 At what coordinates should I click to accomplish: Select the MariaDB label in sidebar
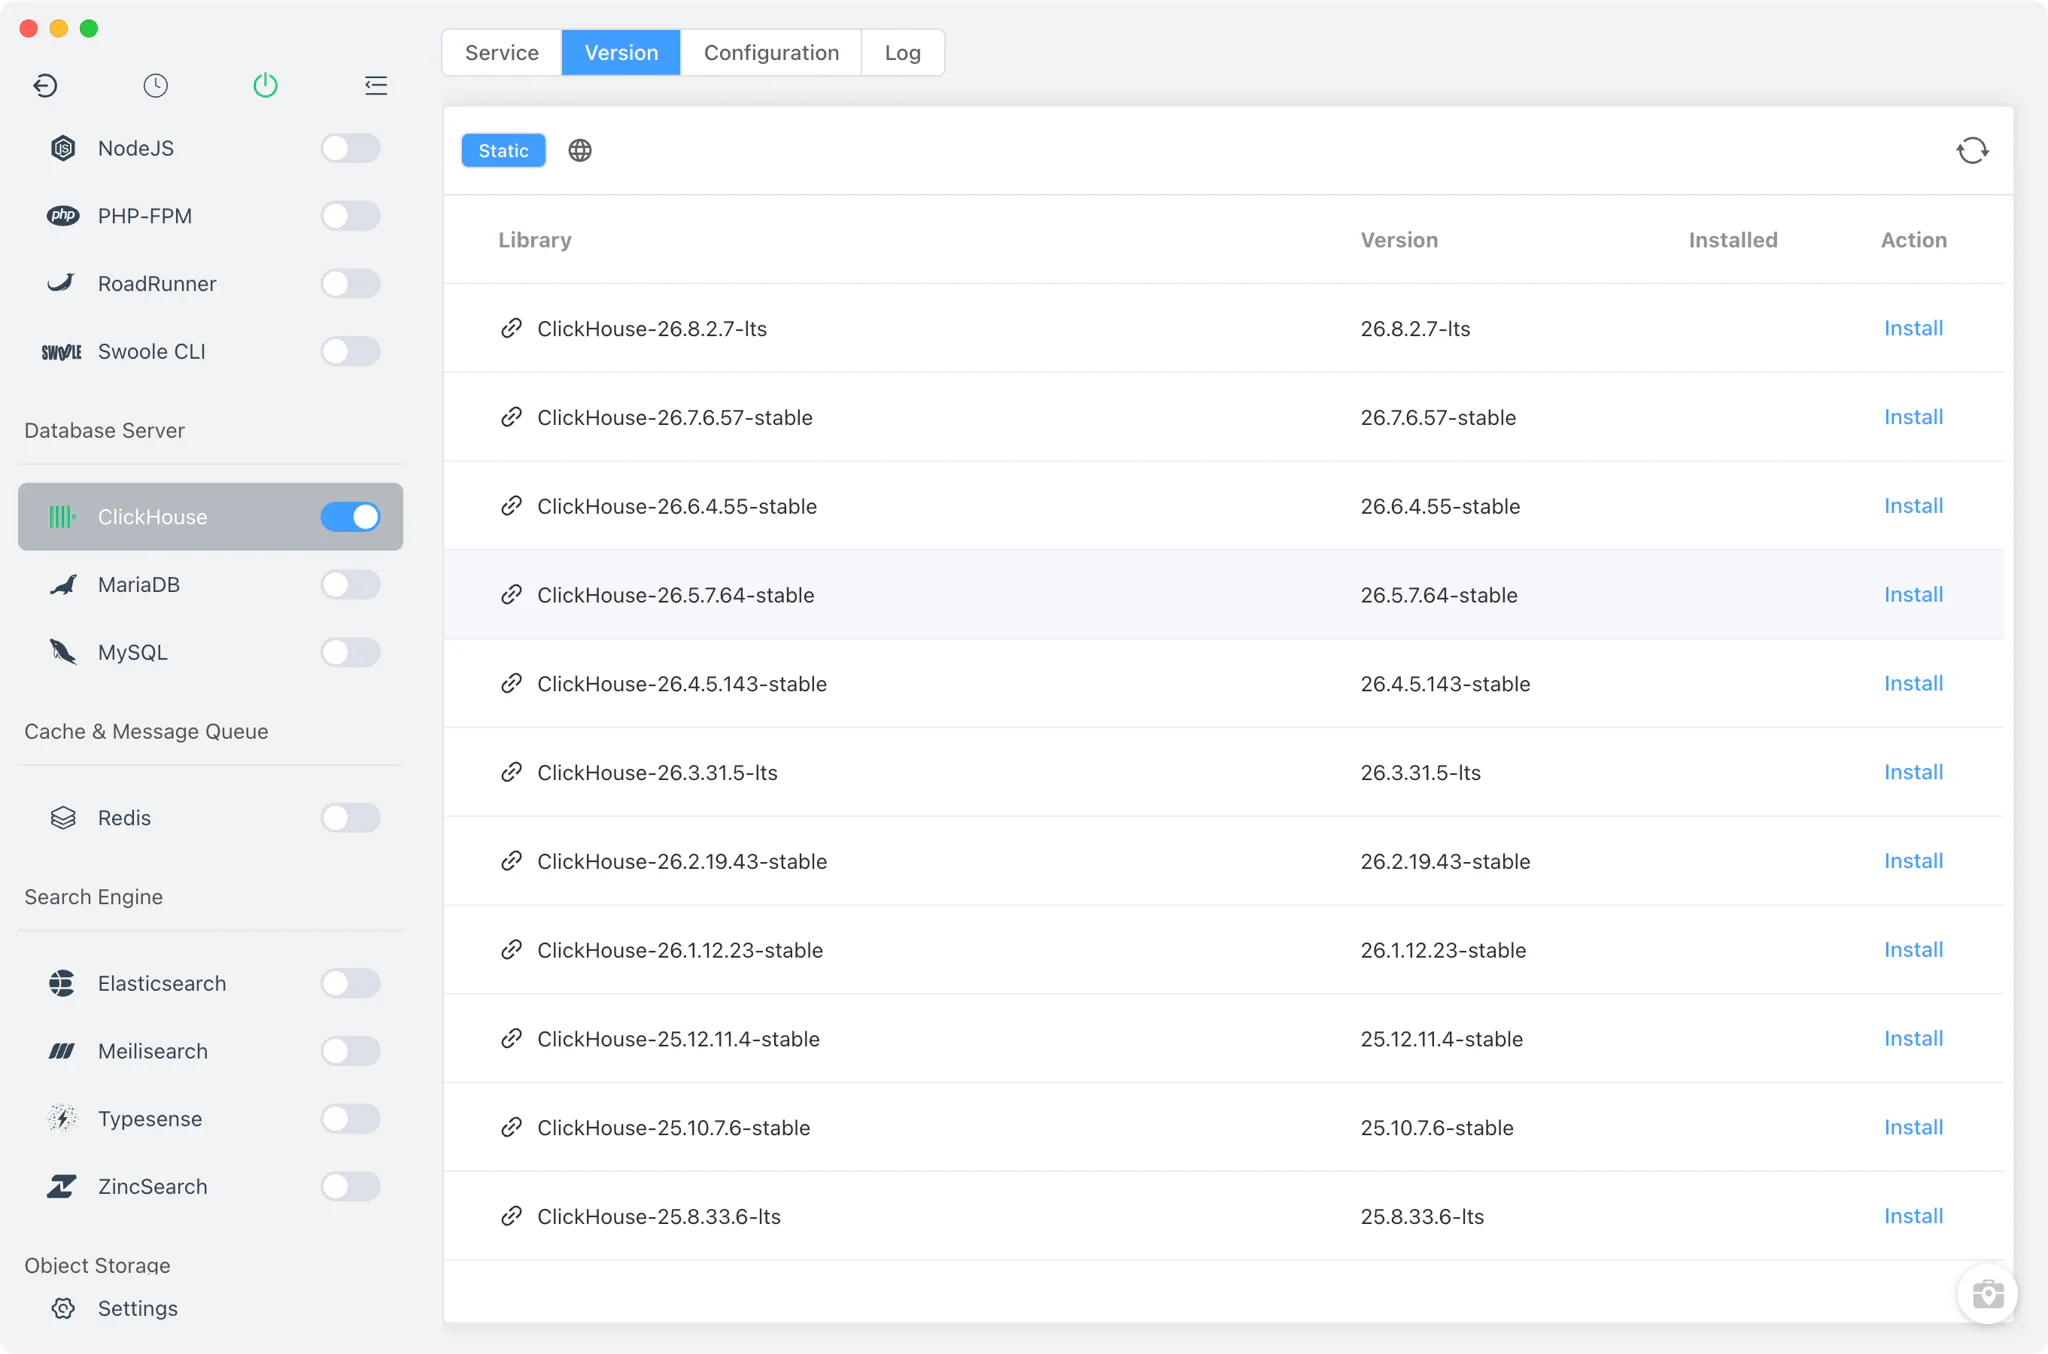point(139,585)
